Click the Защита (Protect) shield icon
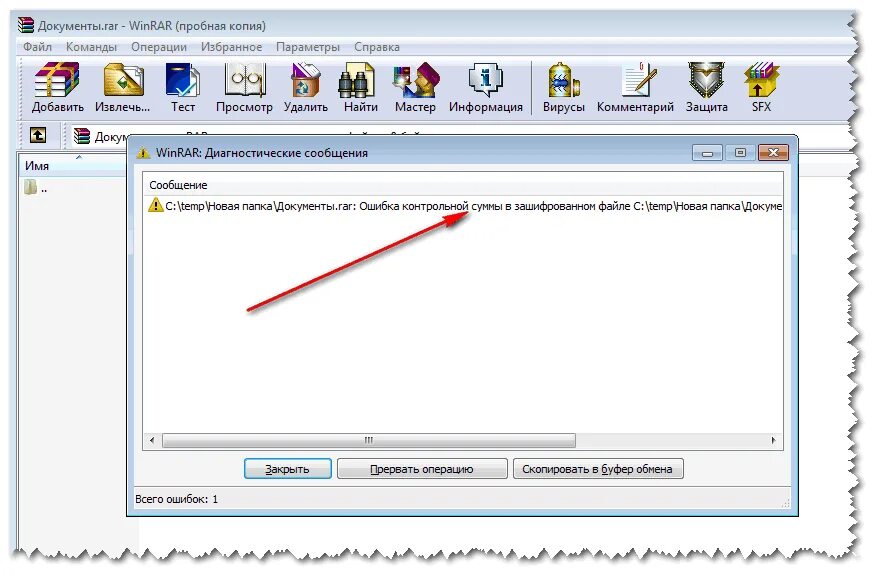This screenshot has width=876, height=576. 707,88
